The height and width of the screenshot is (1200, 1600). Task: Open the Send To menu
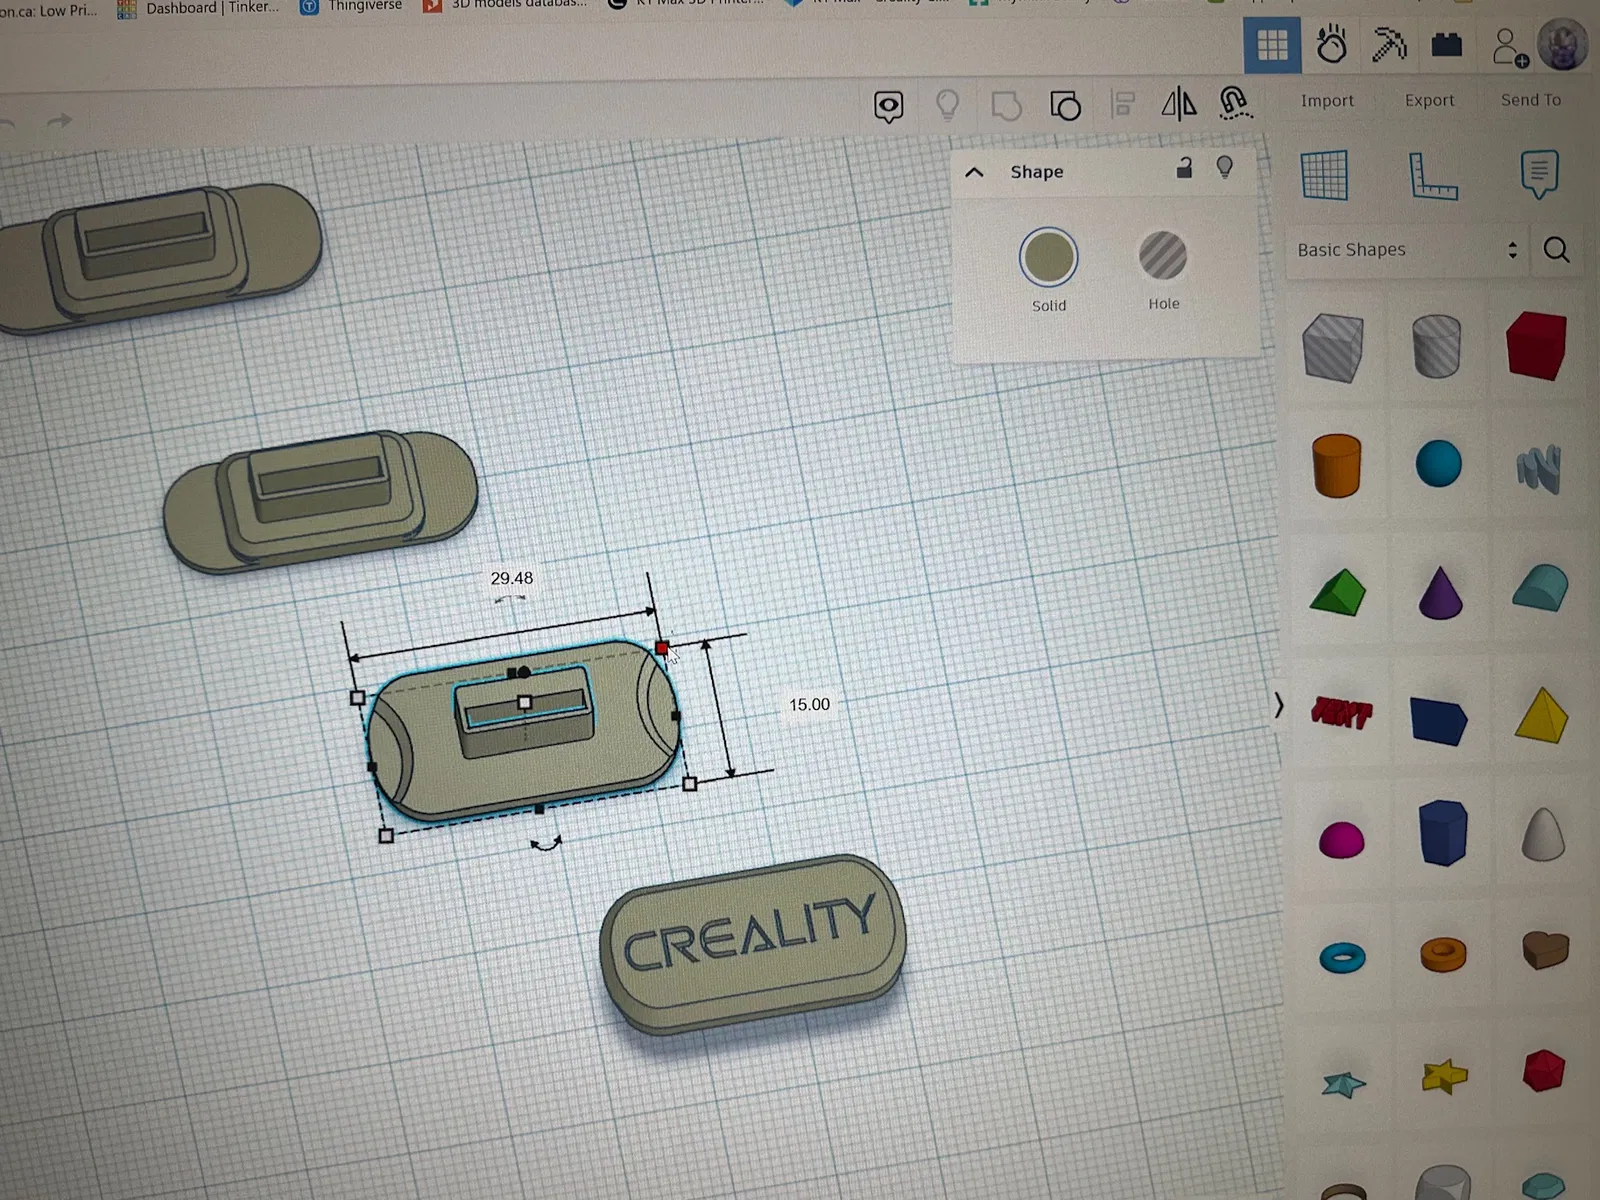point(1530,100)
